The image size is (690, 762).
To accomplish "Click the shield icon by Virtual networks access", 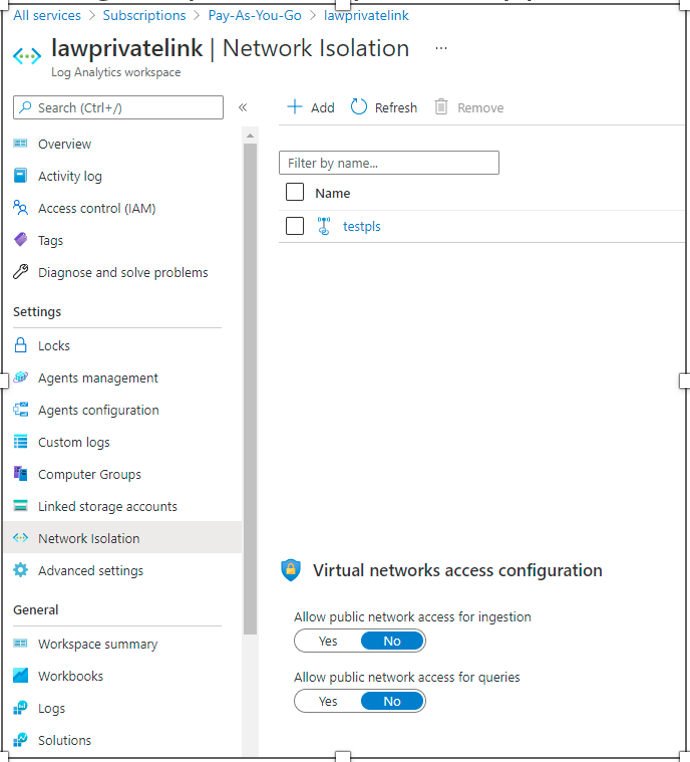I will 291,570.
